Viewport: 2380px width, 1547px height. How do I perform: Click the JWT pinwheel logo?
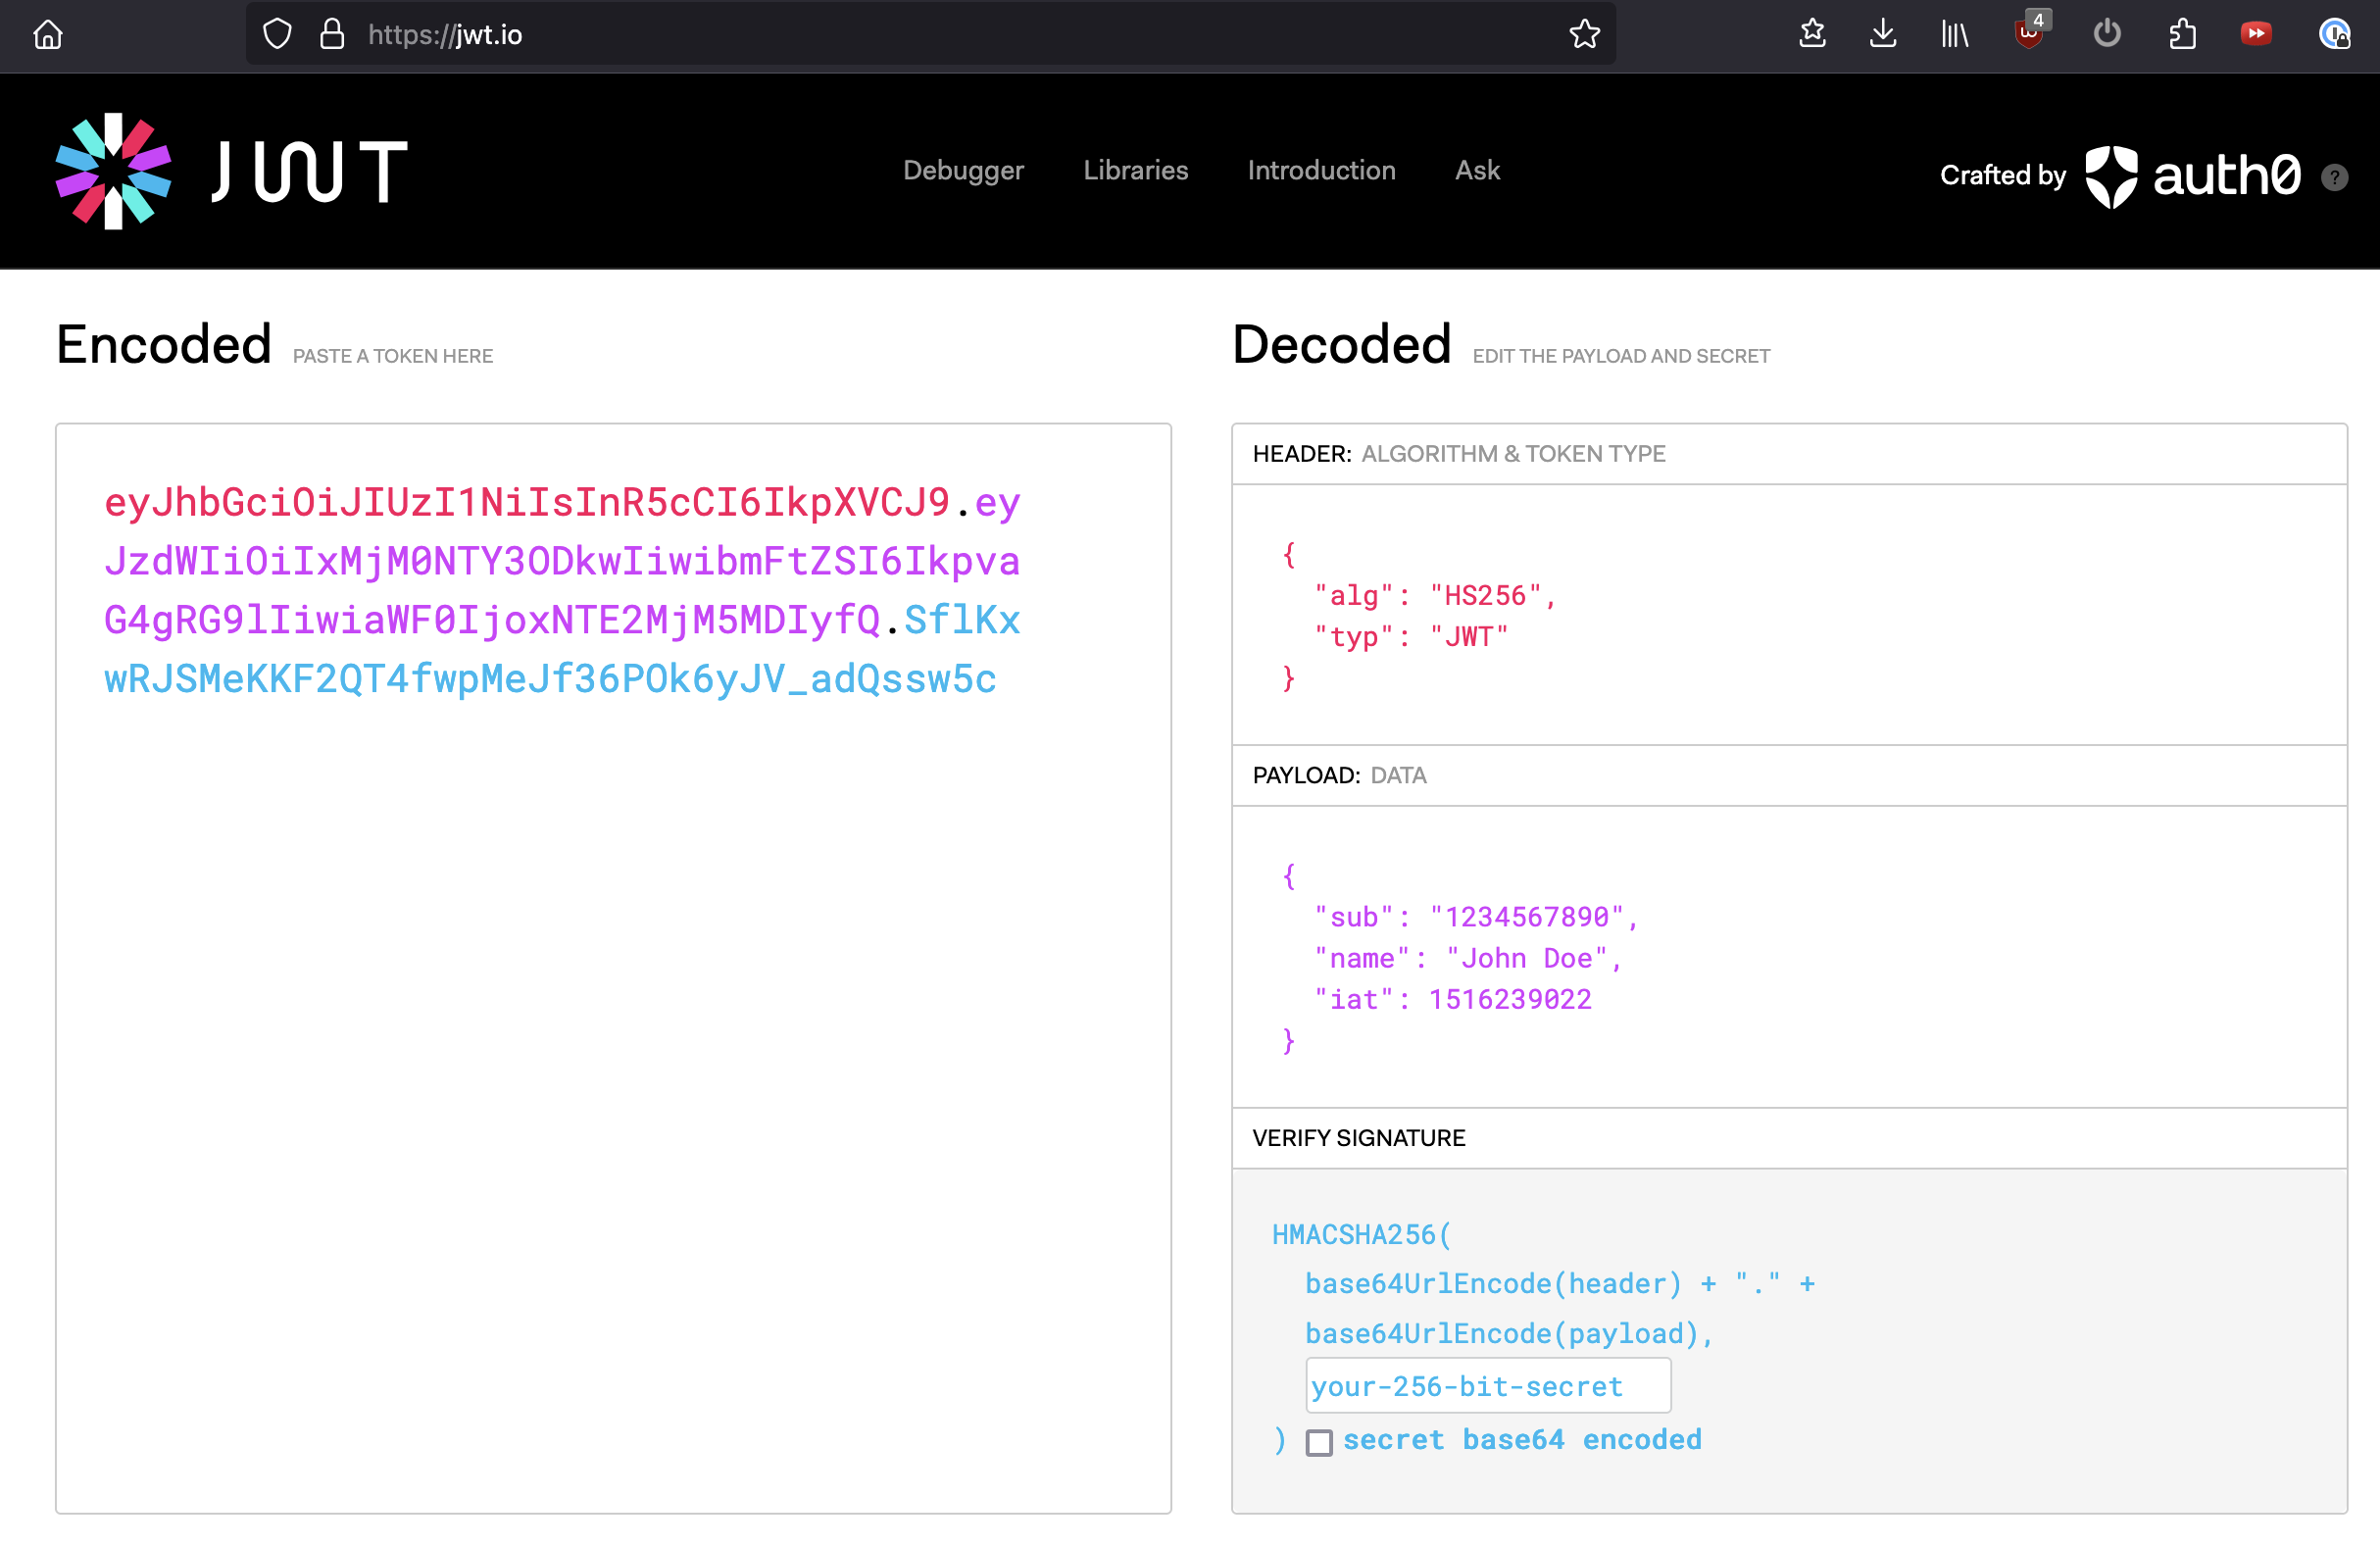pyautogui.click(x=113, y=171)
